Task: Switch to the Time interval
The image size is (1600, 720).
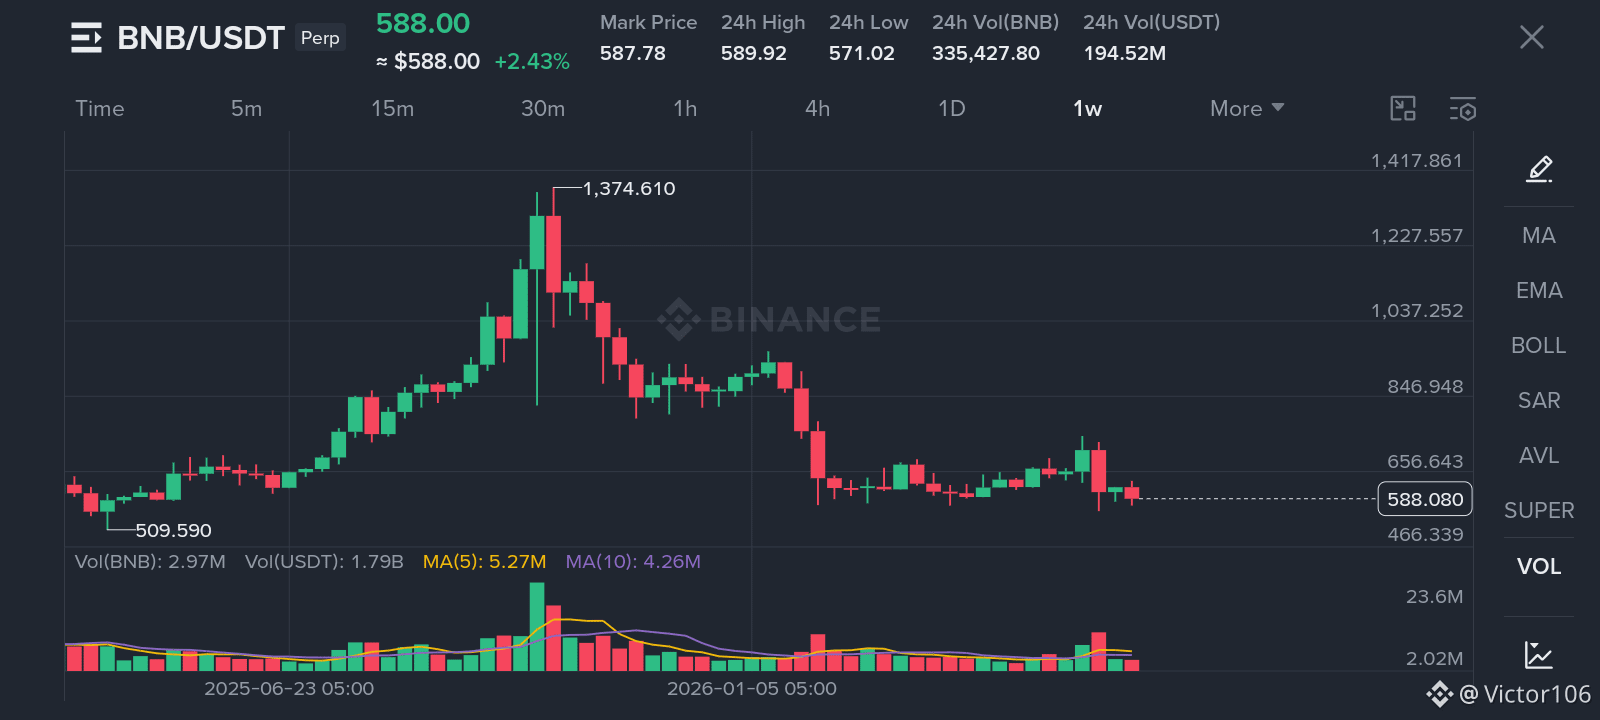Action: pyautogui.click(x=100, y=108)
